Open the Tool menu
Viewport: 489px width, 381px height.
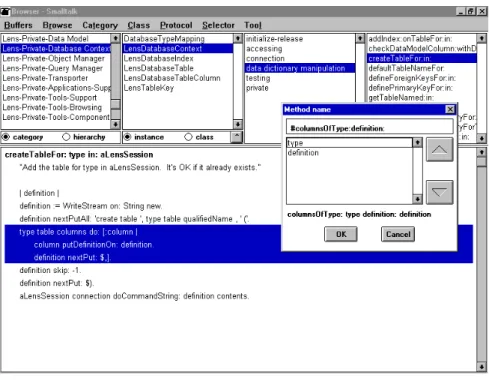[x=253, y=25]
